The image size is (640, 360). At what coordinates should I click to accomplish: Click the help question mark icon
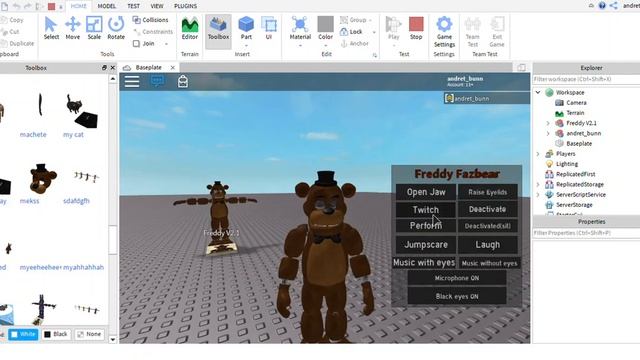[602, 5]
